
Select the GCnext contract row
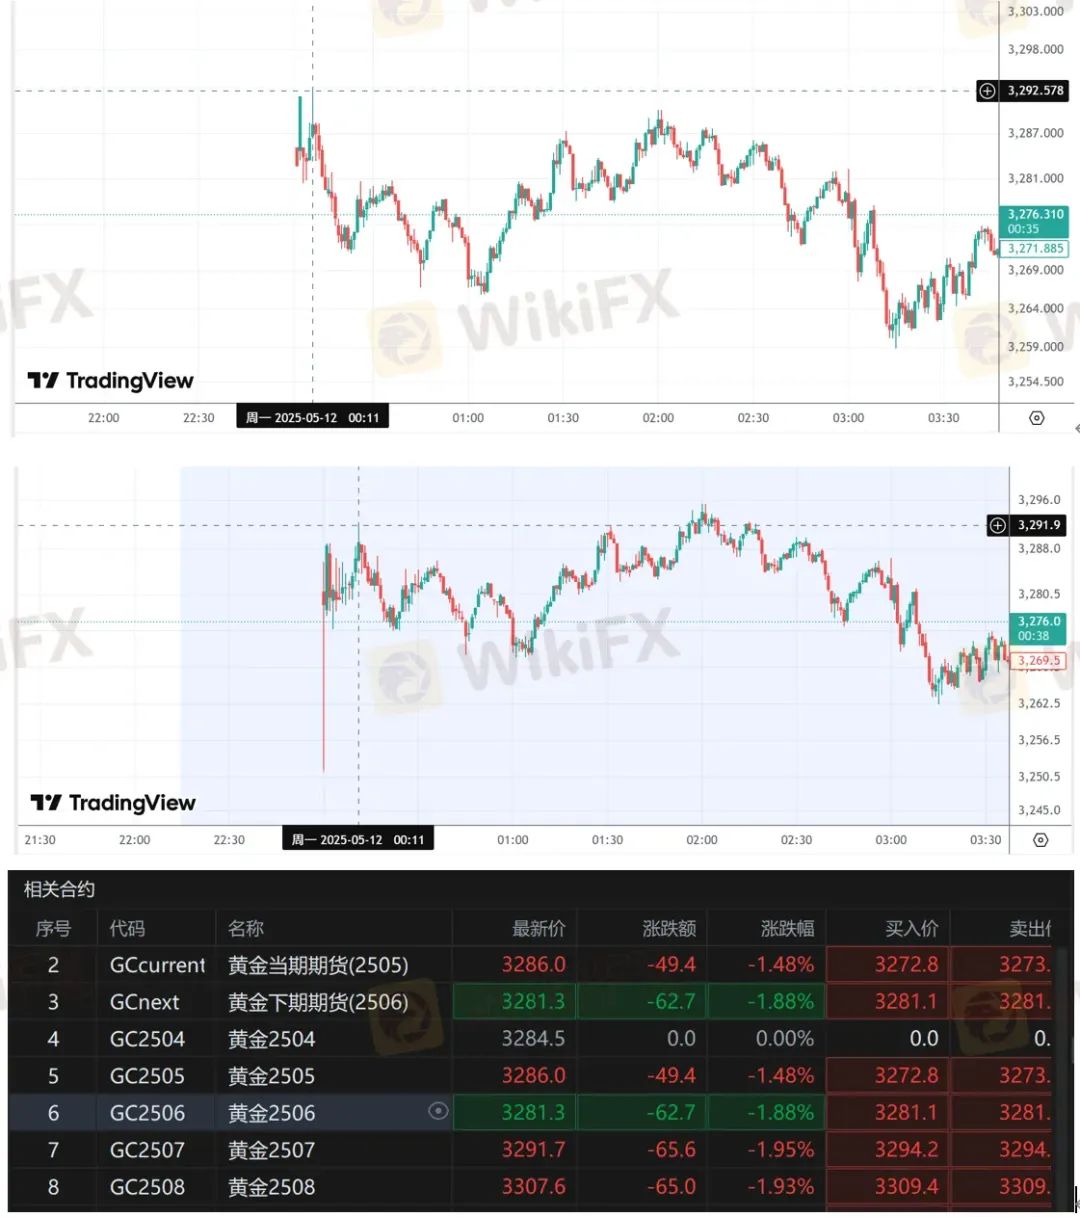[145, 1002]
